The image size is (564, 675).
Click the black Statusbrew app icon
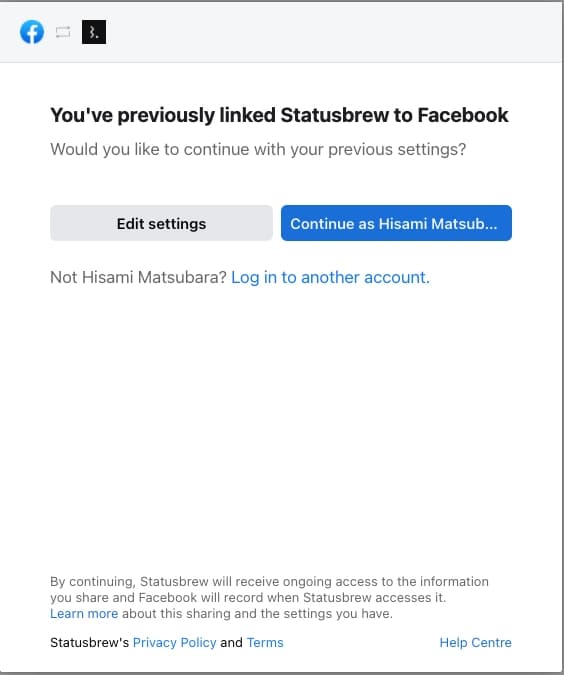(94, 32)
